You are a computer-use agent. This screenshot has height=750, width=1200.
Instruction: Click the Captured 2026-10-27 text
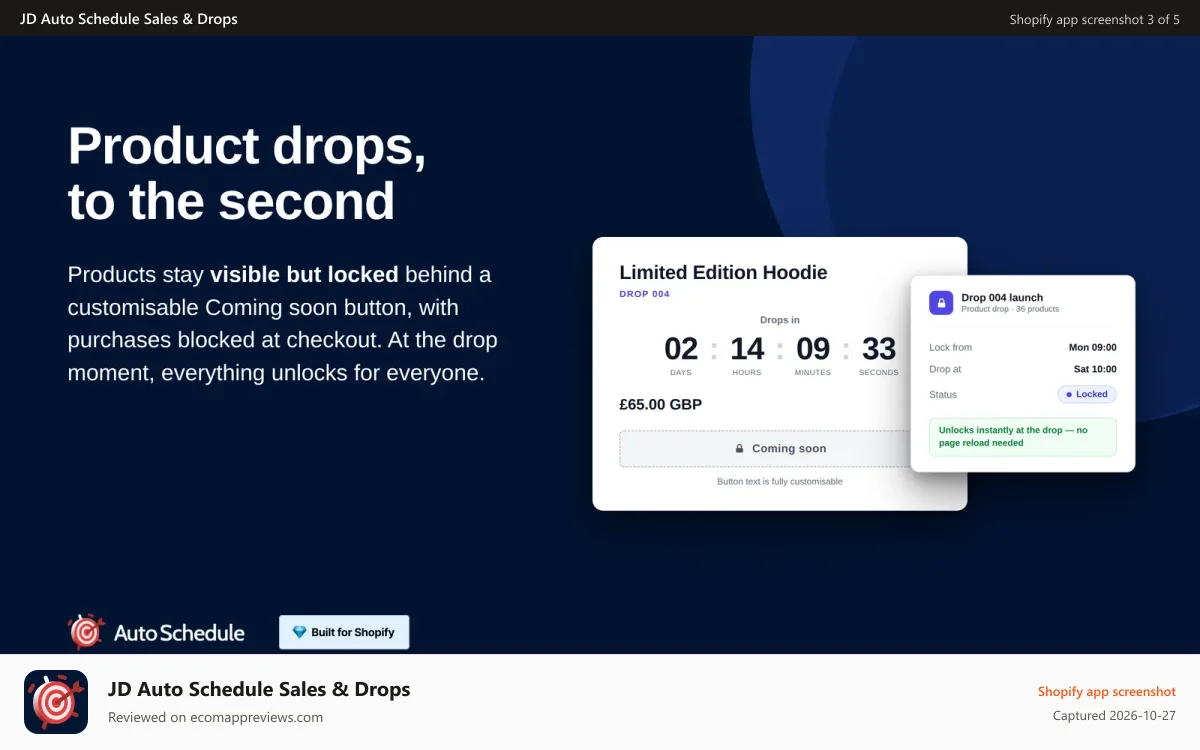coord(1114,716)
